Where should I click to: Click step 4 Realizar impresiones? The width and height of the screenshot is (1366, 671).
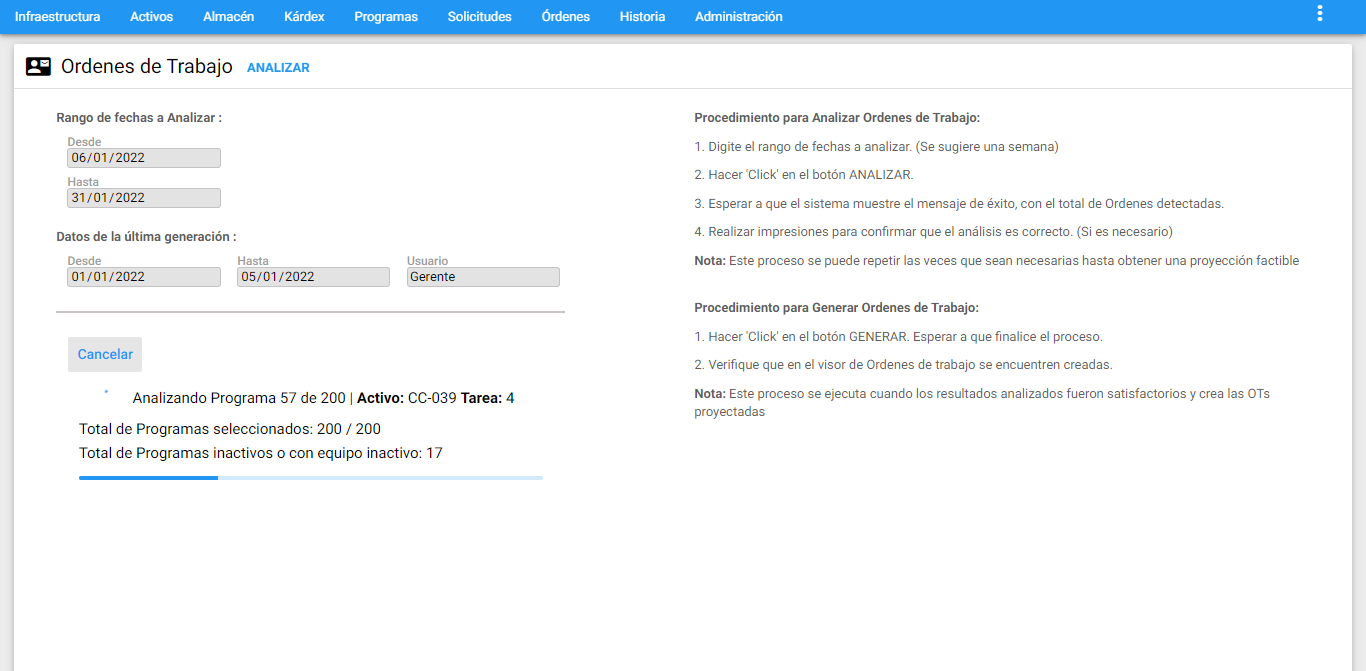click(x=934, y=232)
